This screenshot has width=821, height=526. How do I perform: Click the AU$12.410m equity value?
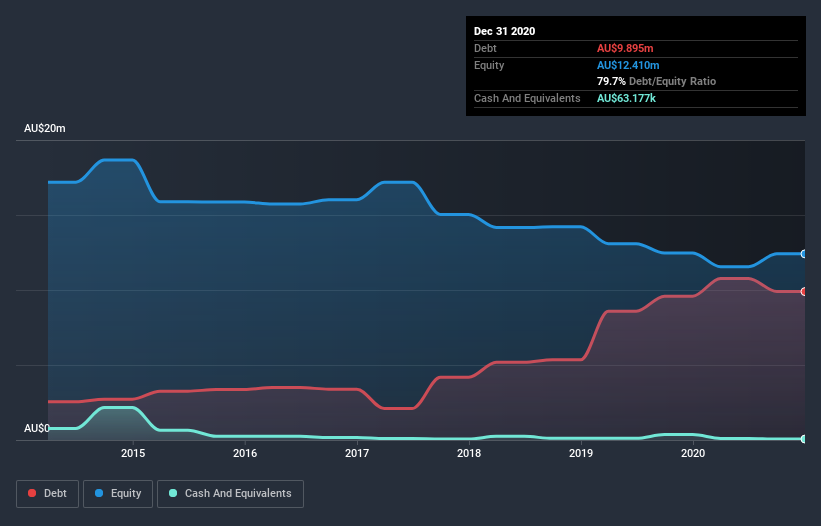[x=628, y=65]
